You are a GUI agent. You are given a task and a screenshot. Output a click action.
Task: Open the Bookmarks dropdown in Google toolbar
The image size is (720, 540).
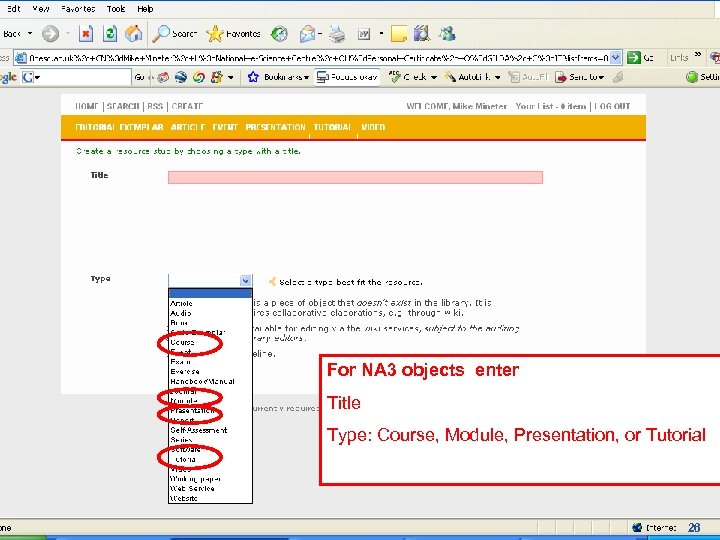click(x=278, y=77)
